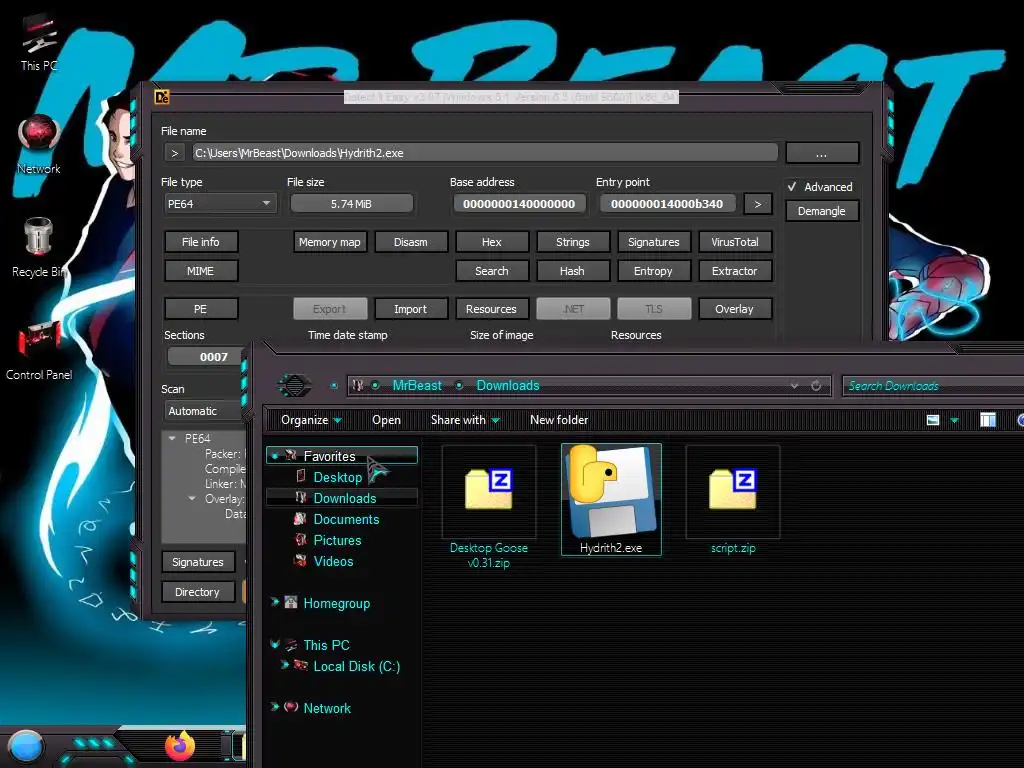This screenshot has width=1024, height=768.
Task: Expand the Network node in Explorer
Action: tap(275, 707)
